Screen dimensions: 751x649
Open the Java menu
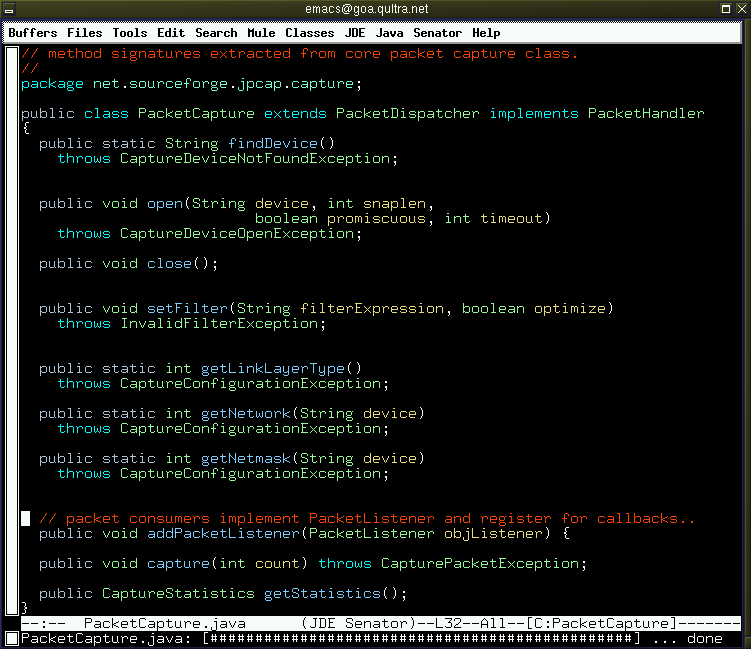coord(389,33)
